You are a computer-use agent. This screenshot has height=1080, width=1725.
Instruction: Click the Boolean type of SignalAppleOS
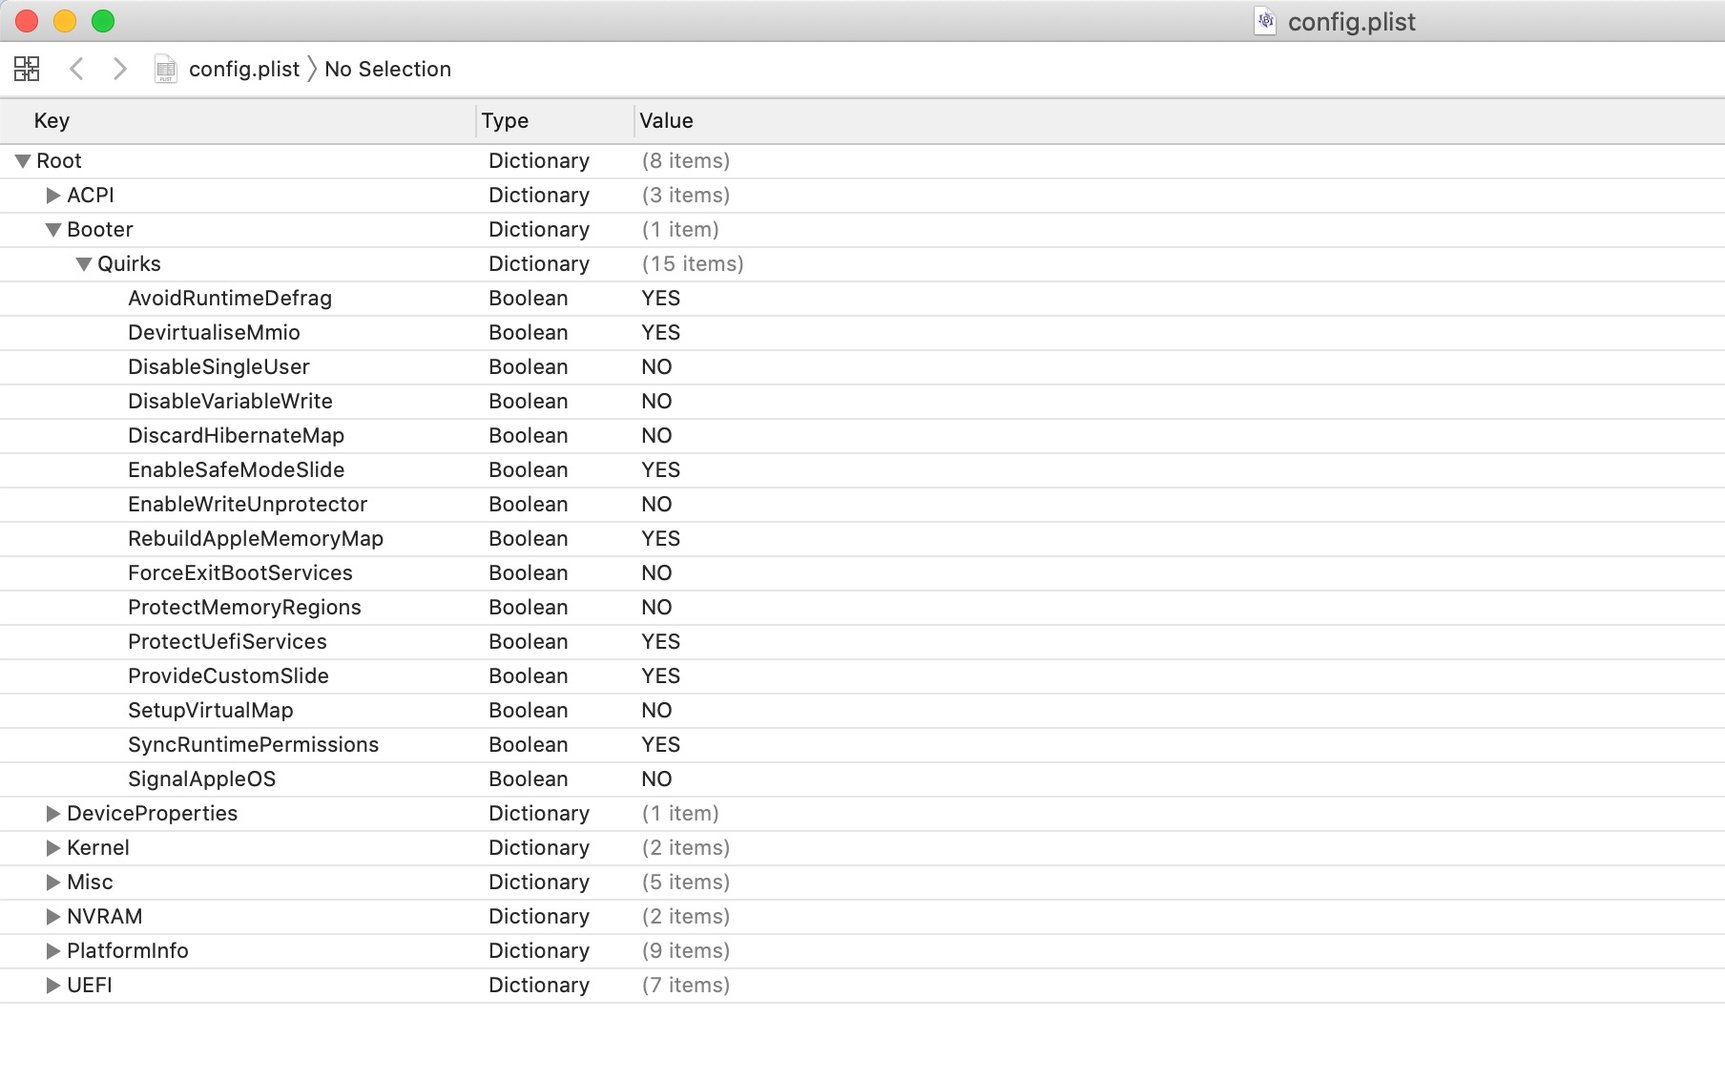(528, 779)
